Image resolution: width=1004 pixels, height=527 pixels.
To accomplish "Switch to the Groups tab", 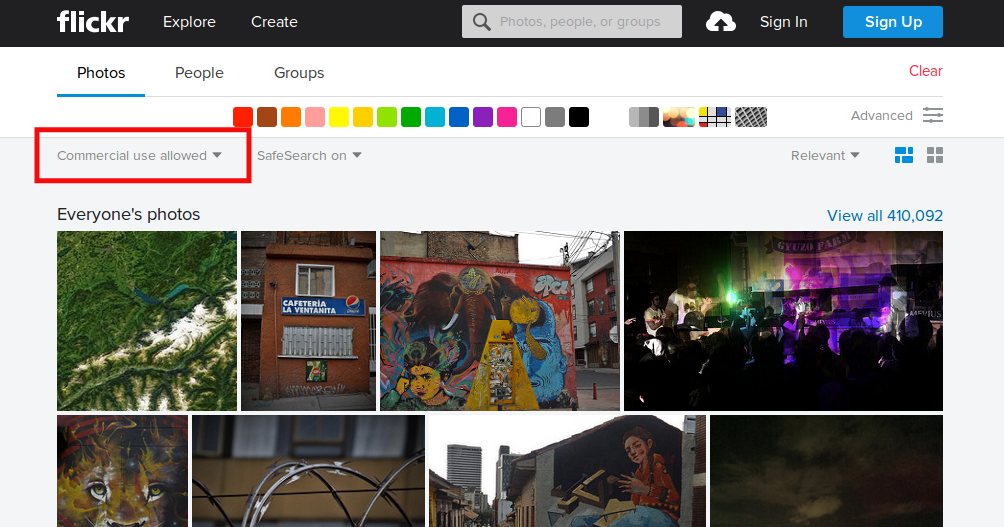I will pyautogui.click(x=299, y=73).
